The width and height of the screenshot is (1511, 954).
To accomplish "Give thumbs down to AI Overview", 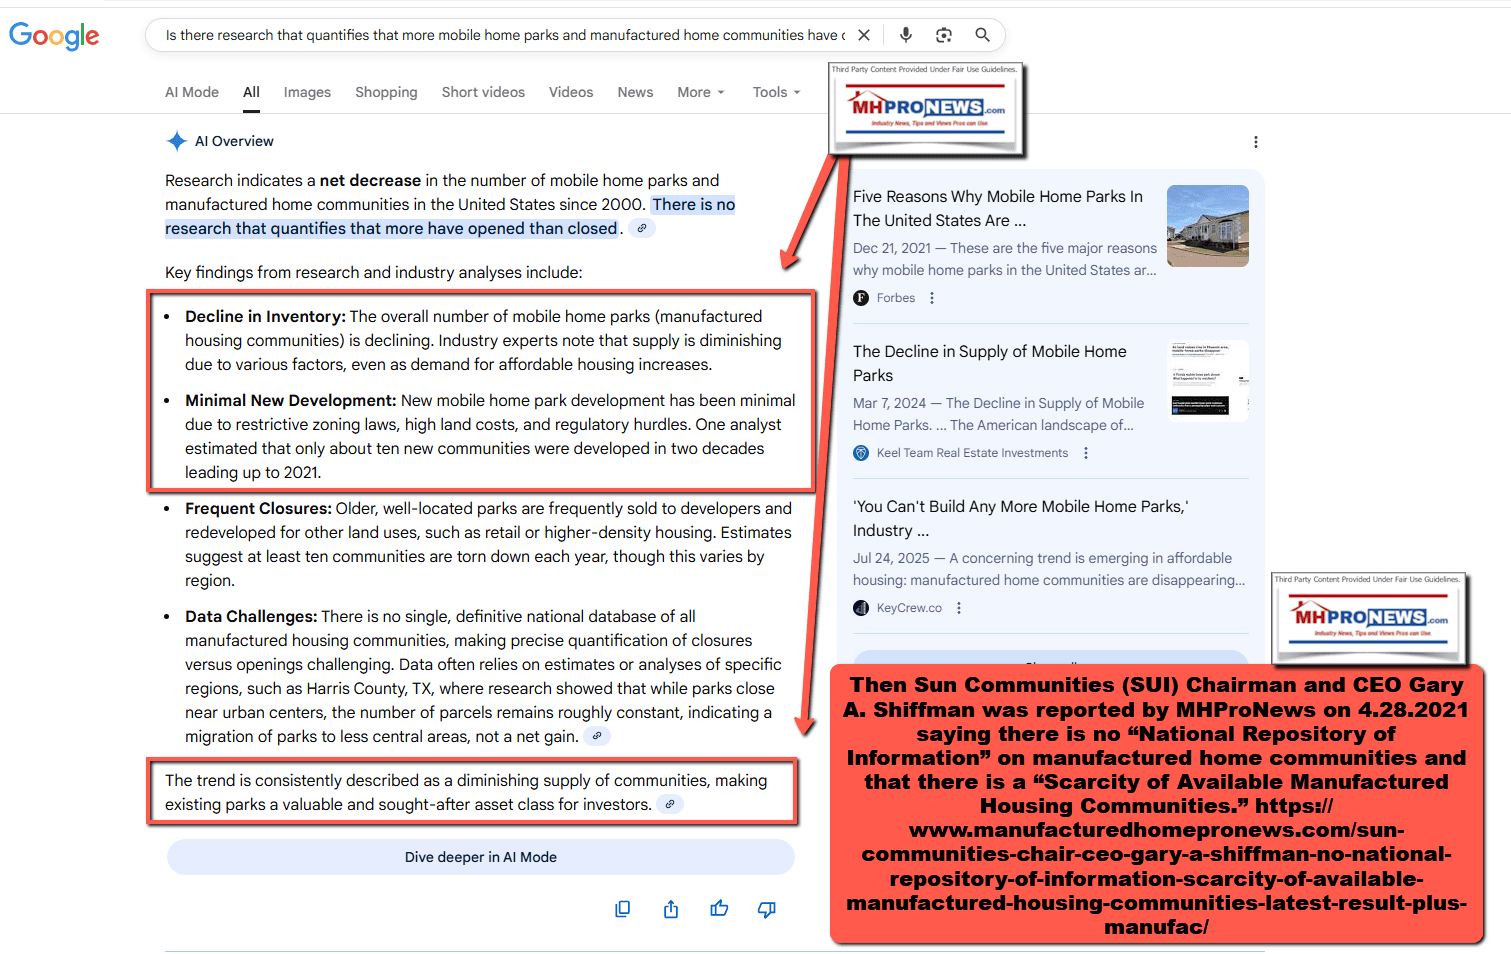I will click(x=767, y=909).
